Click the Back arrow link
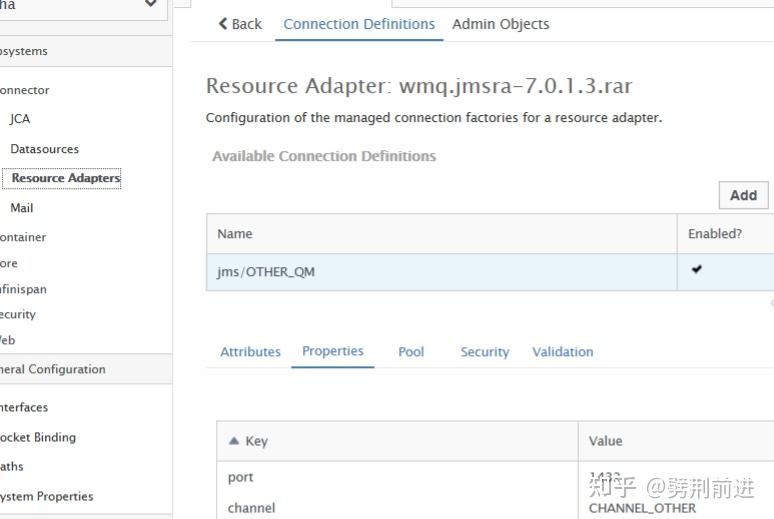774x519 pixels. pyautogui.click(x=240, y=24)
